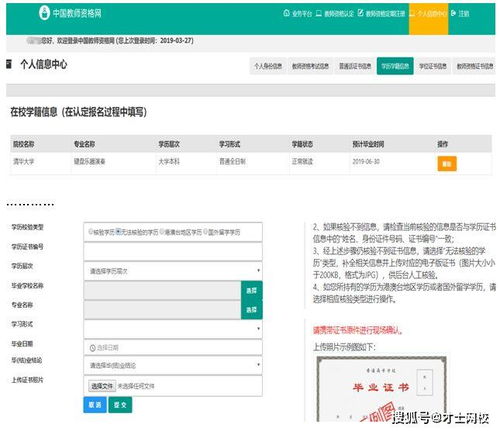Click the orange delete button in 清华大学 row
Viewport: 500px width, 431px height.
pyautogui.click(x=447, y=164)
